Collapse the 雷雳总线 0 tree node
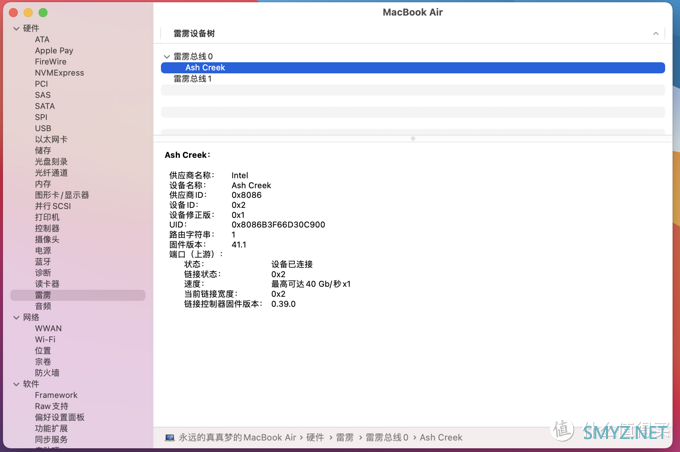Image resolution: width=680 pixels, height=452 pixels. coord(167,56)
